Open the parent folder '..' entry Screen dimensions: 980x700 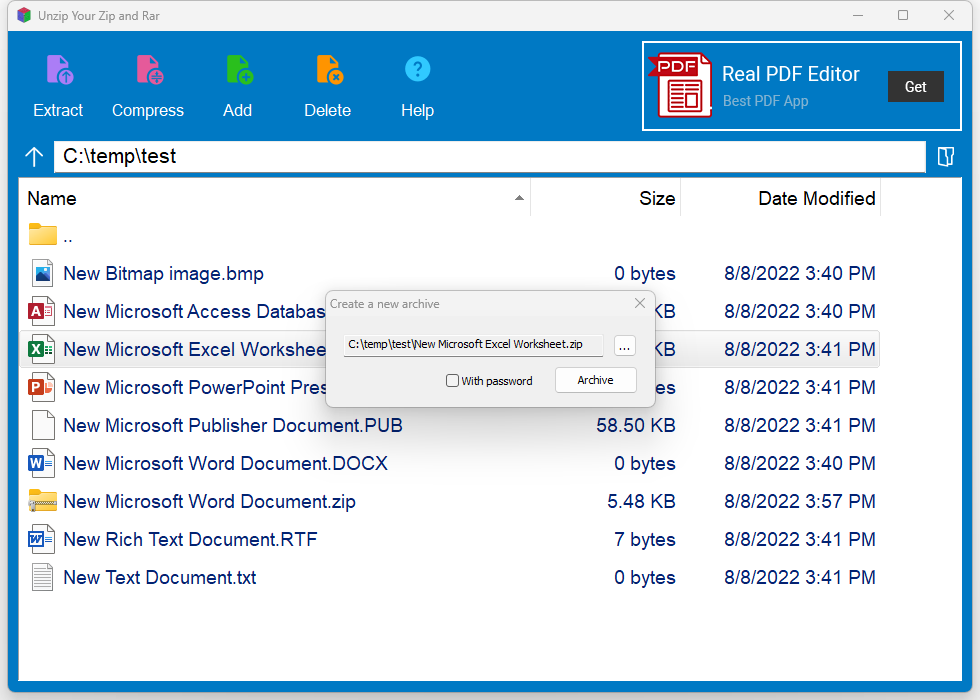(67, 237)
